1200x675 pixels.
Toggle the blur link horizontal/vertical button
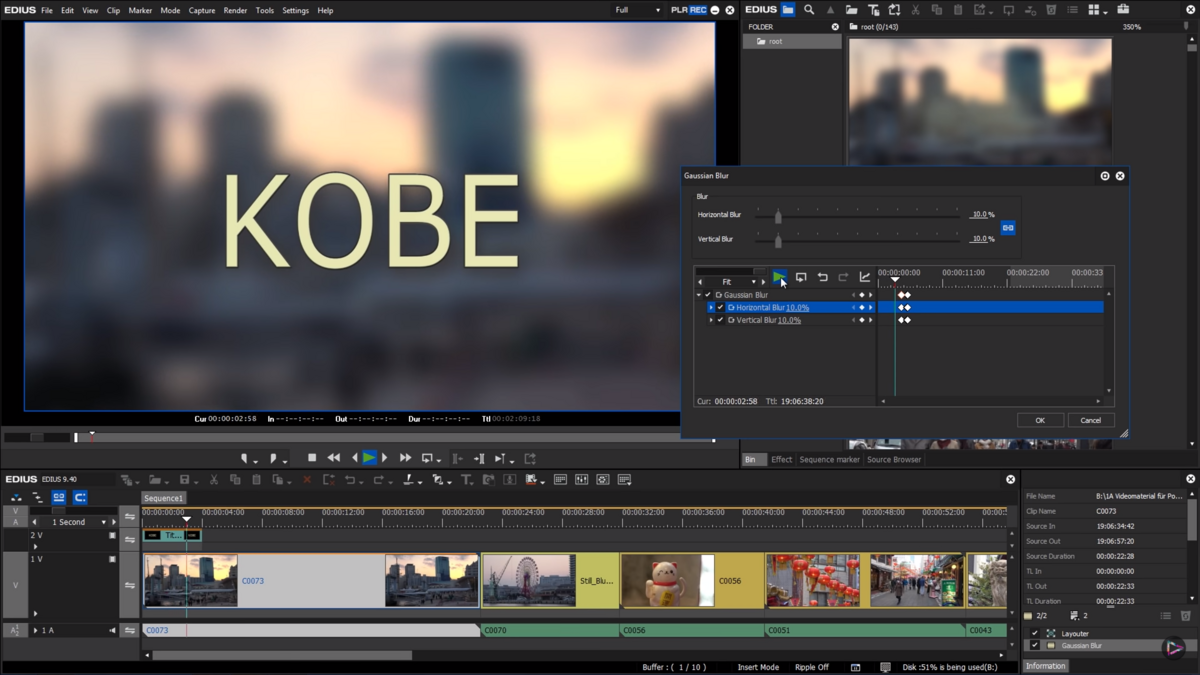[x=1008, y=227]
